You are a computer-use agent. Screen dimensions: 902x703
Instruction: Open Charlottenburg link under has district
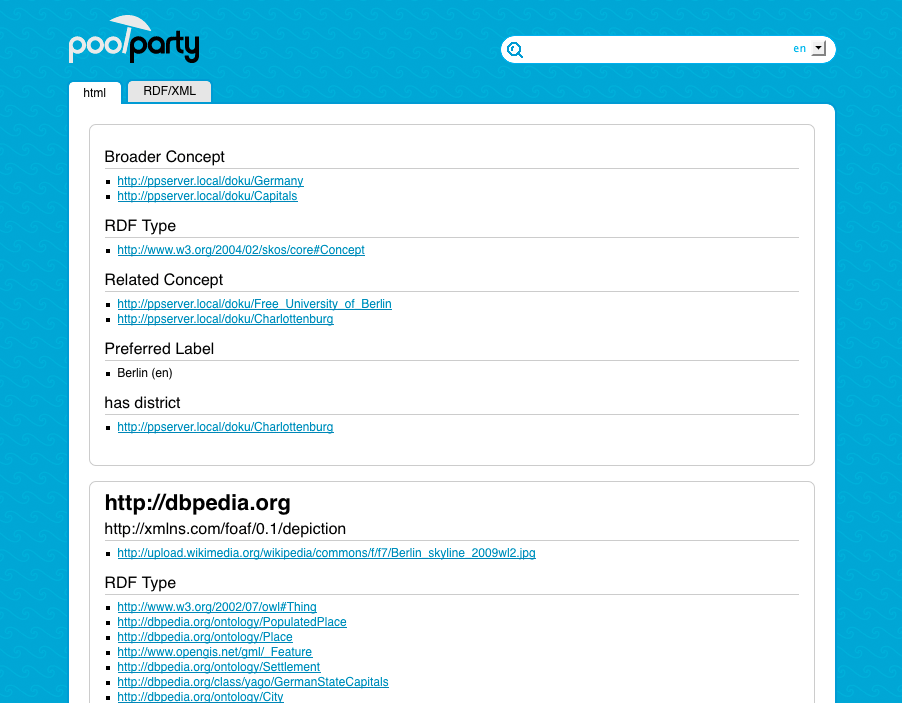tap(226, 427)
